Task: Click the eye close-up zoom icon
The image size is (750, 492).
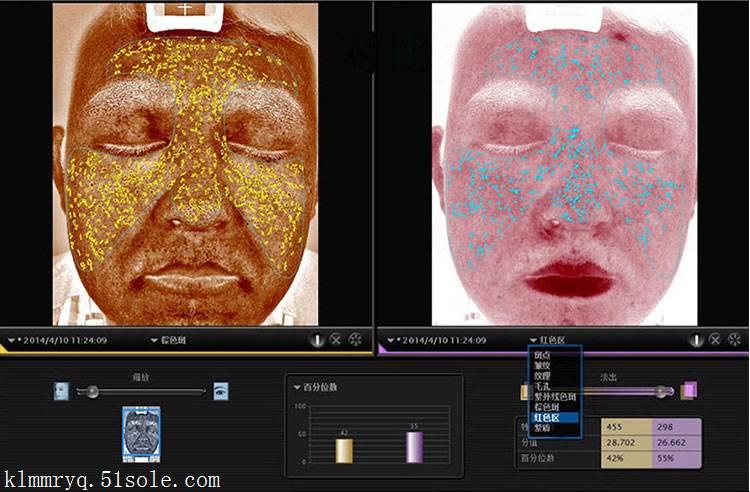Action: pyautogui.click(x=221, y=391)
